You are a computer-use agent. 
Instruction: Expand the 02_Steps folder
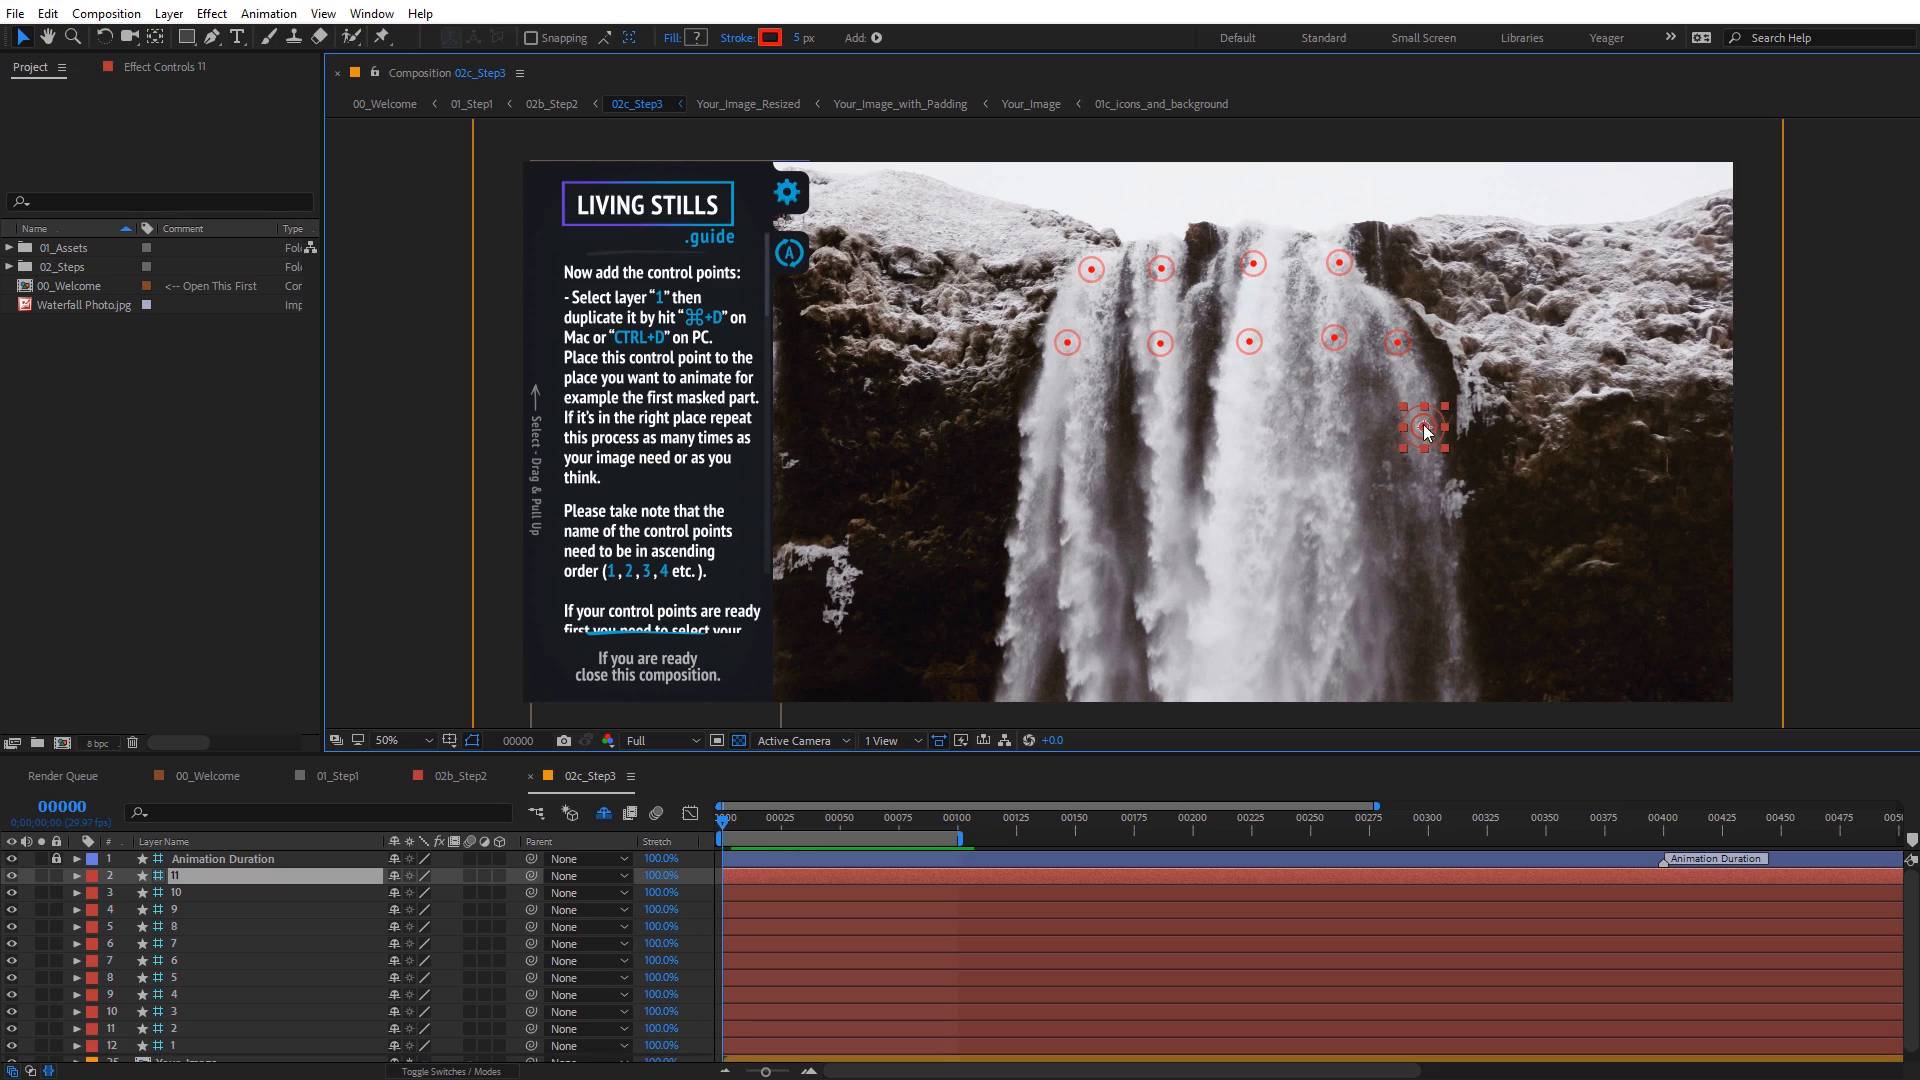coord(9,267)
